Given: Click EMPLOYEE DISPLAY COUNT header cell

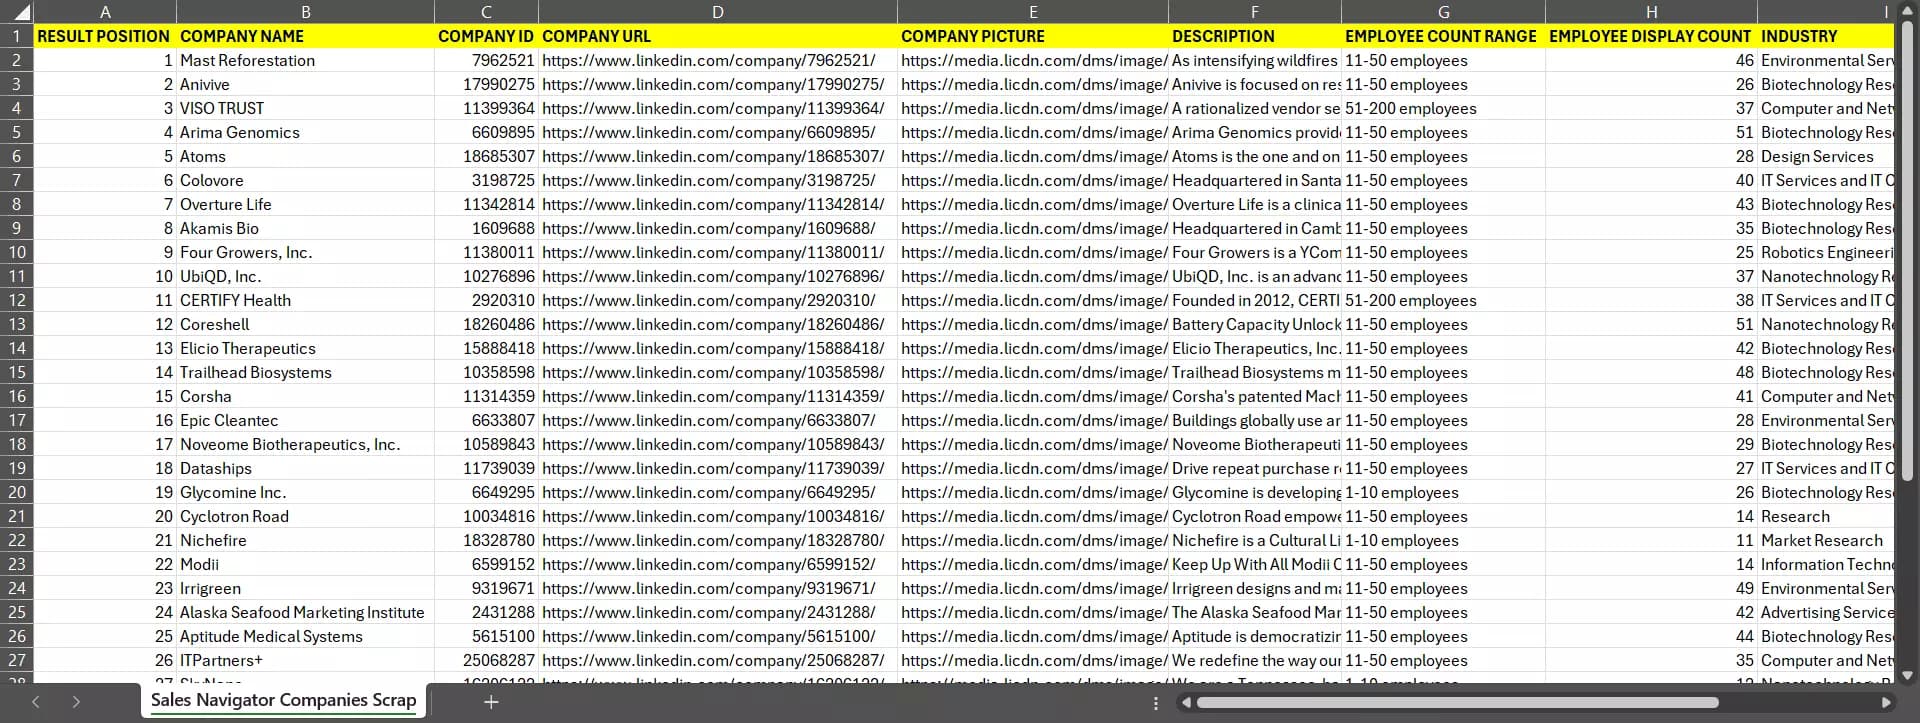Looking at the screenshot, I should (x=1651, y=36).
